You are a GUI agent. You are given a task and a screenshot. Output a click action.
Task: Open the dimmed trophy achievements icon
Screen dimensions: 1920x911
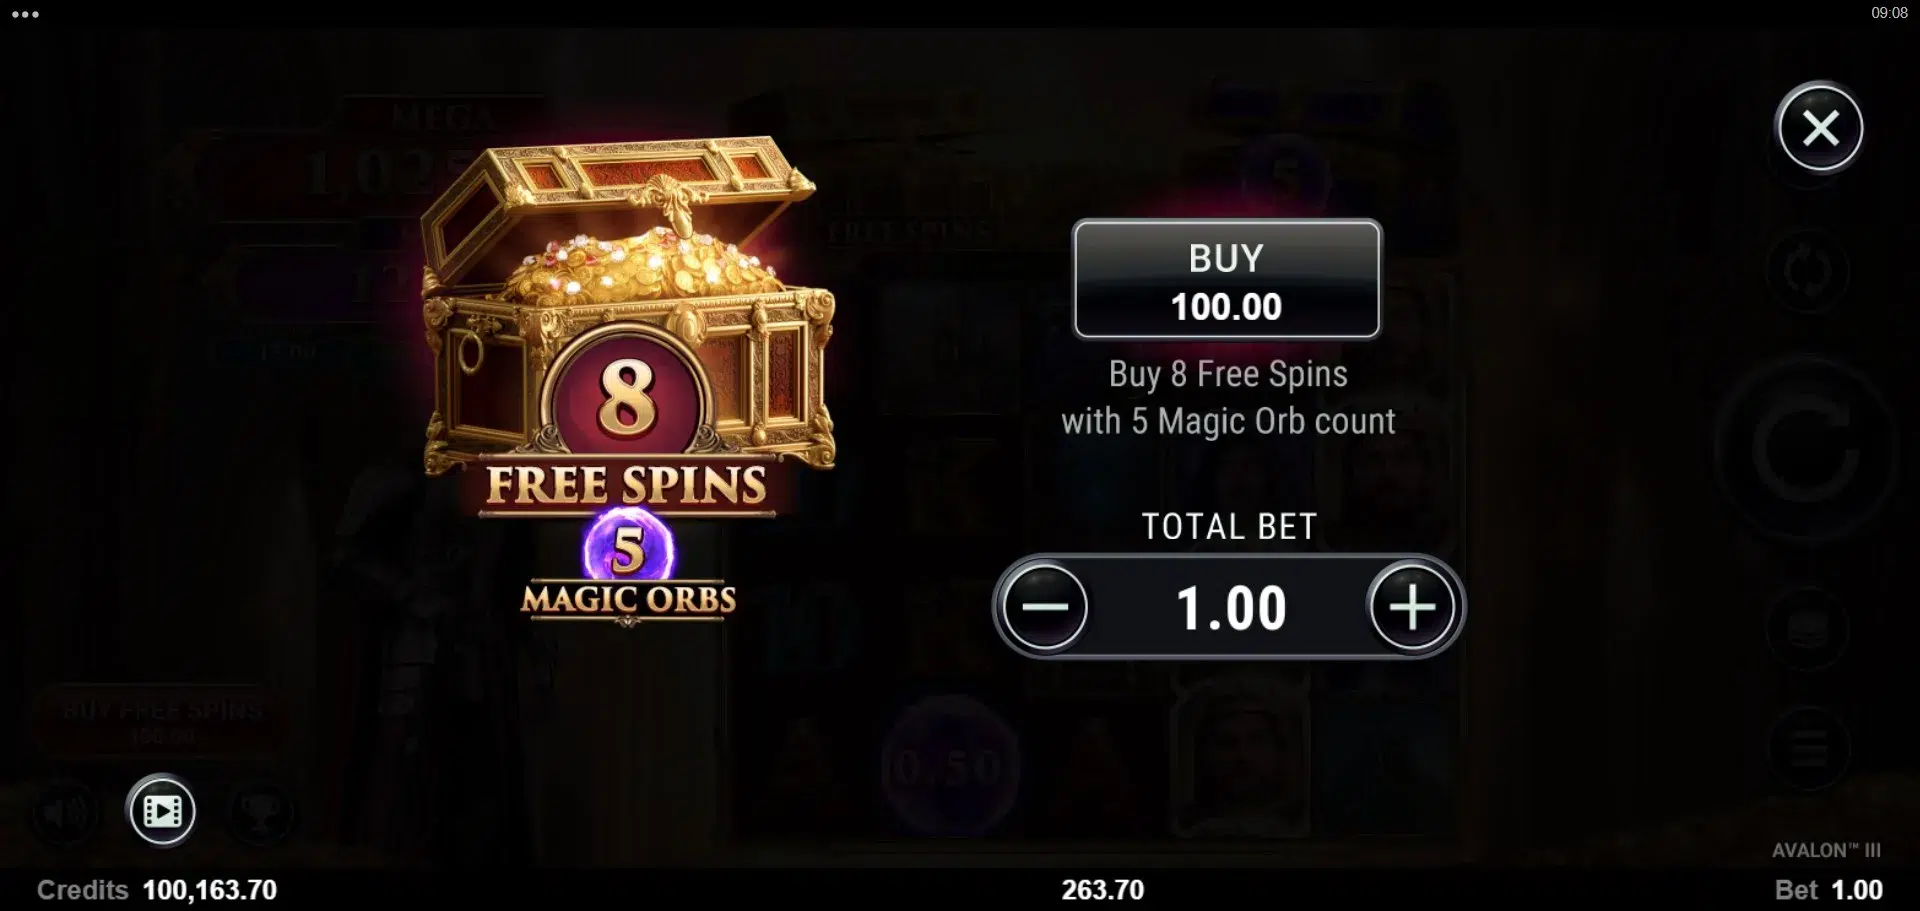click(260, 812)
